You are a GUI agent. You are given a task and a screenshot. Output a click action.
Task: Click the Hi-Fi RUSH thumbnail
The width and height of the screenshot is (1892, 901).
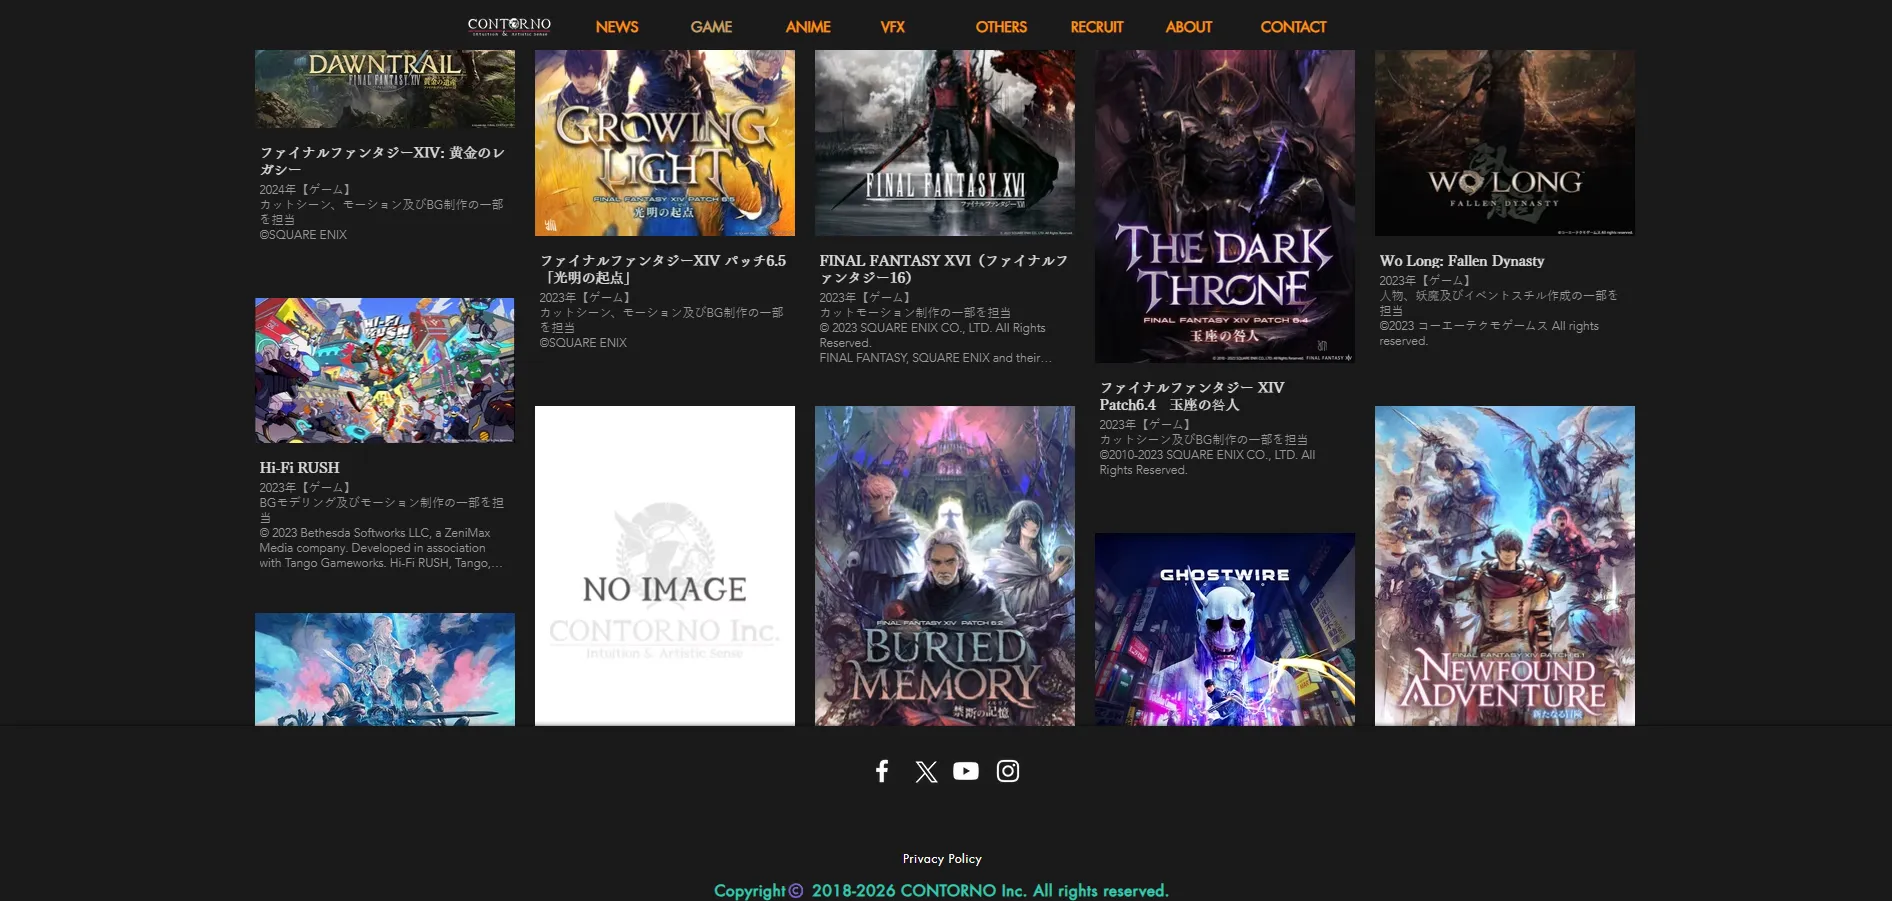click(384, 369)
